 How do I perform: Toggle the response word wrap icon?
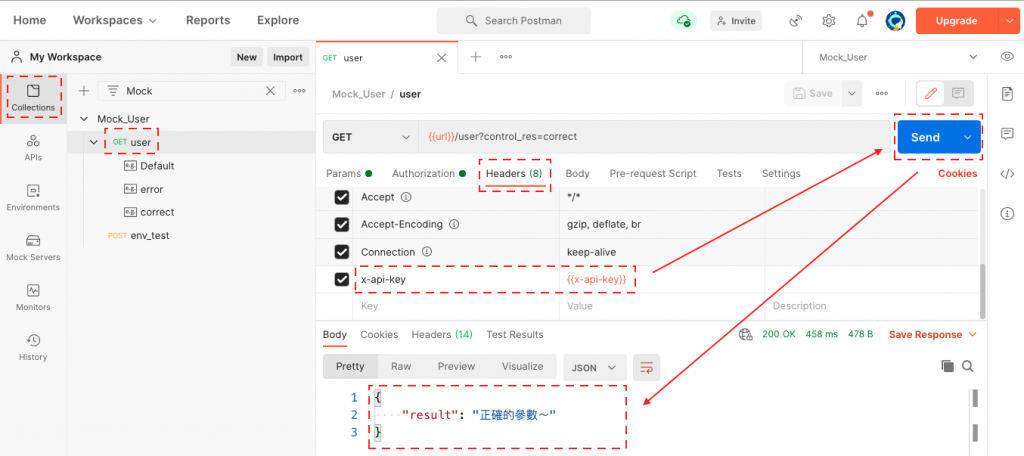[647, 367]
